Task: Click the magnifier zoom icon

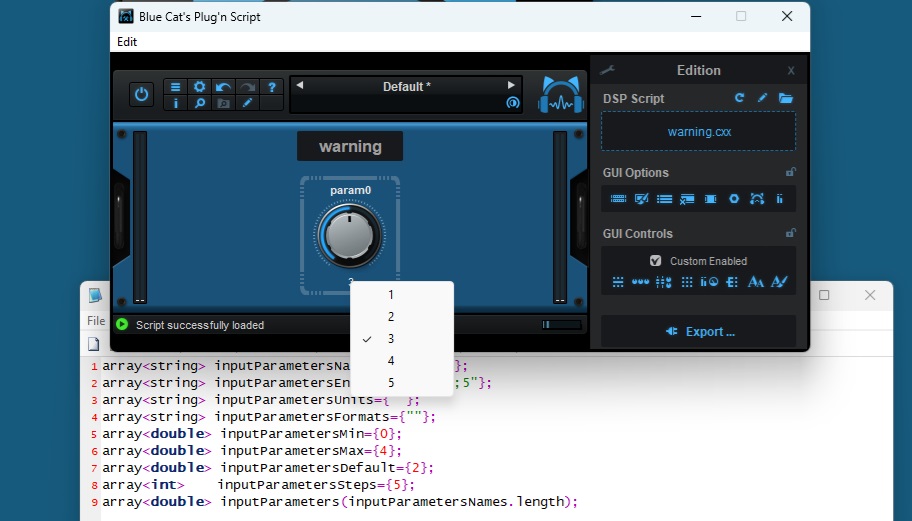Action: (x=200, y=103)
